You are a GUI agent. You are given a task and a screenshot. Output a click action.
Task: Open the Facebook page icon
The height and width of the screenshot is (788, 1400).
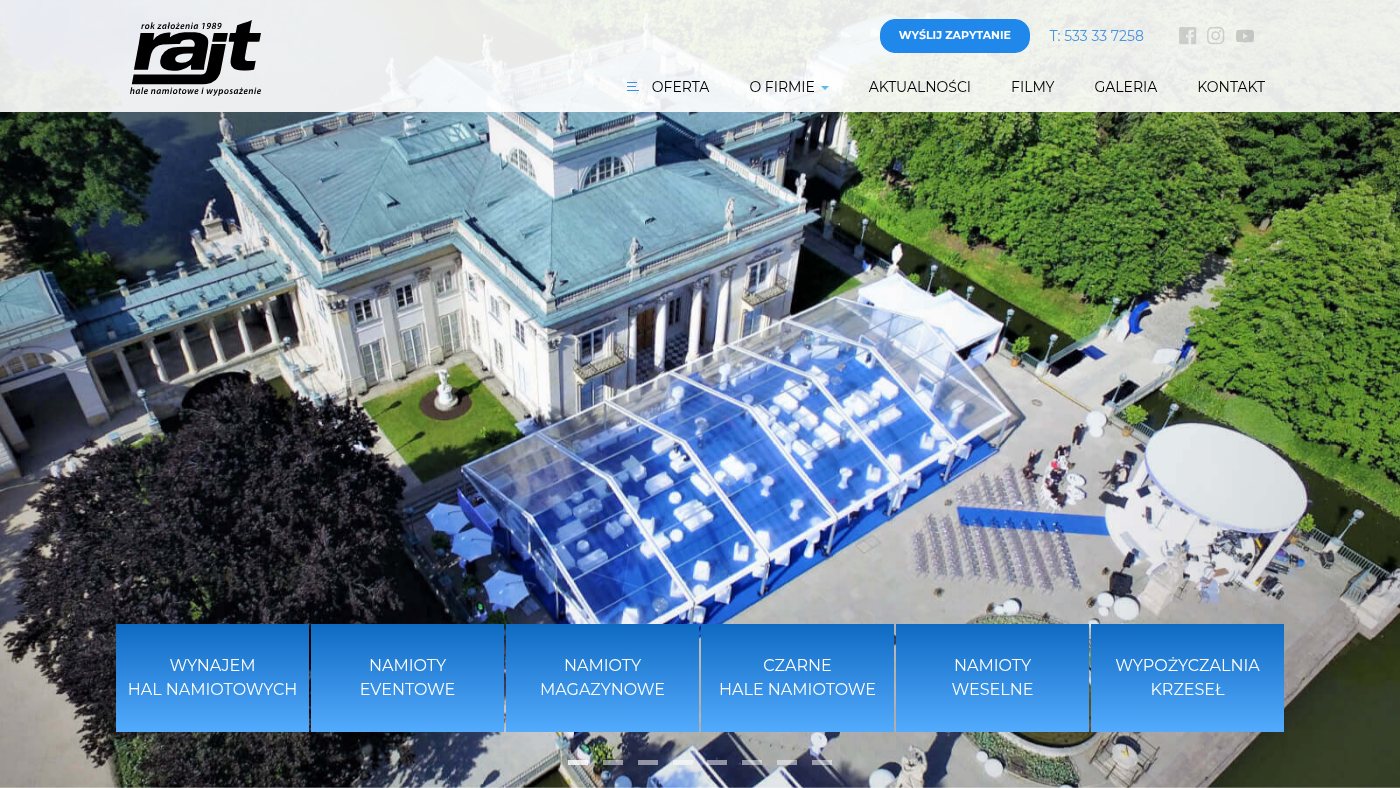point(1187,36)
